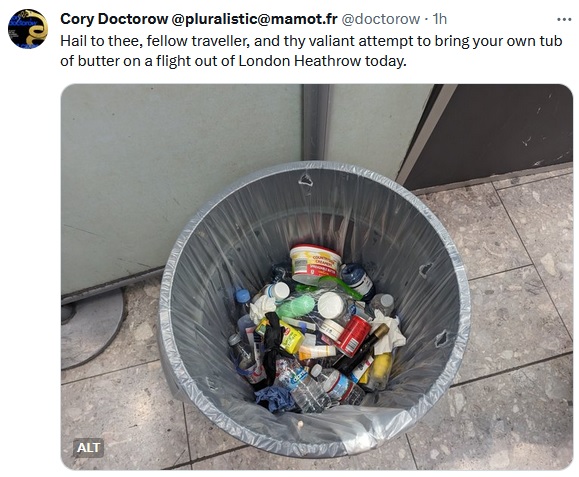This screenshot has height=477, width=579.
Task: Open Cory Doctorow's profile avatar
Action: coord(28,29)
